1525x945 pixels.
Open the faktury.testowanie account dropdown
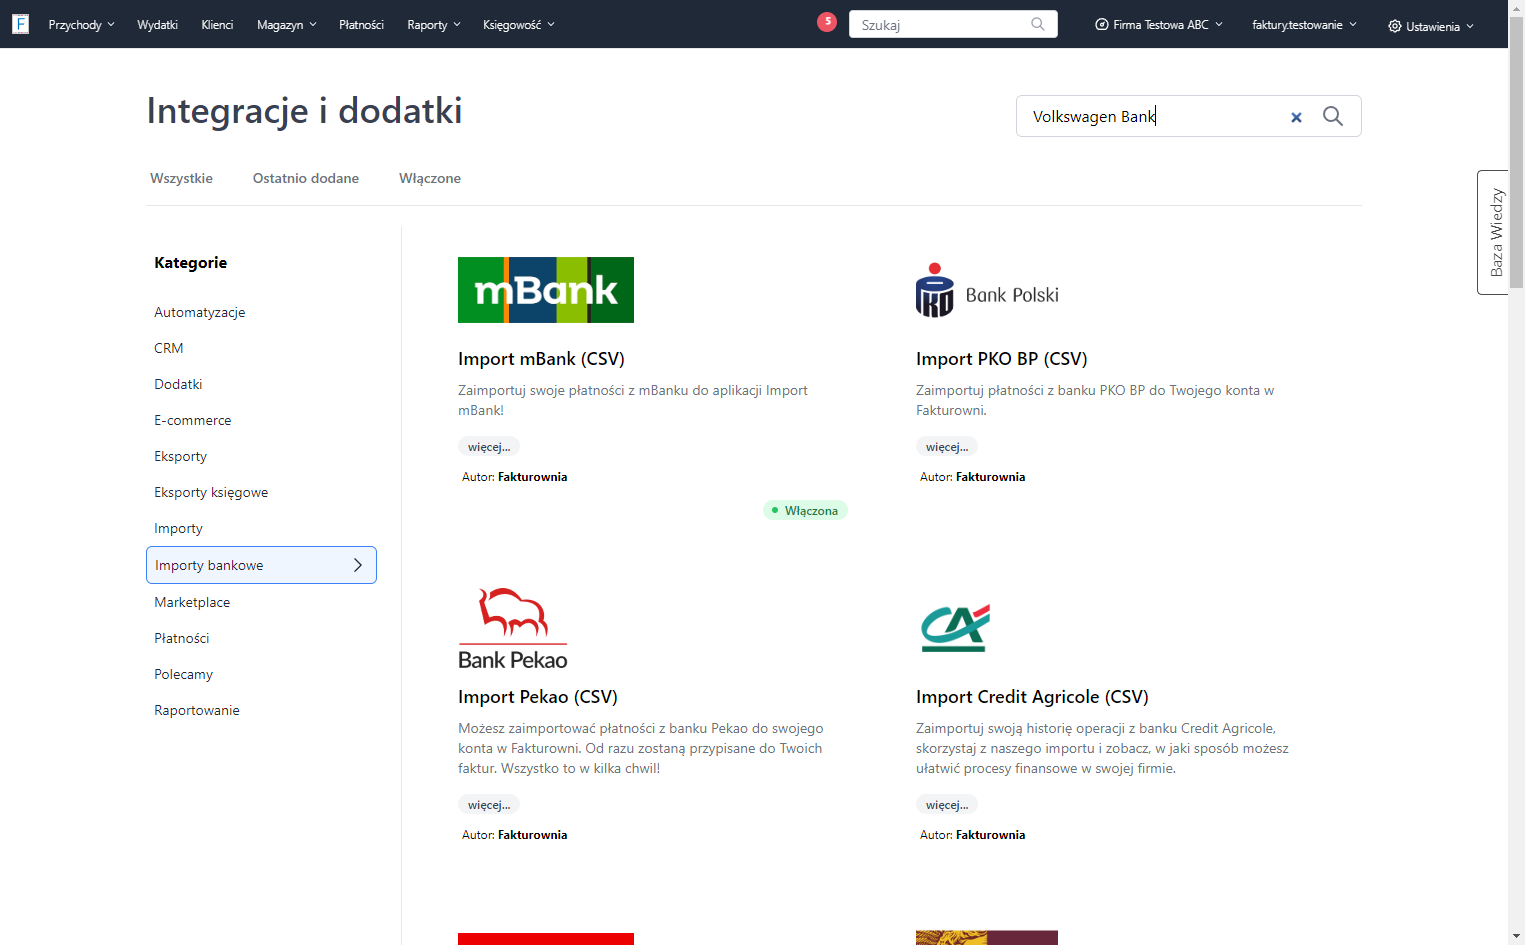pyautogui.click(x=1304, y=25)
